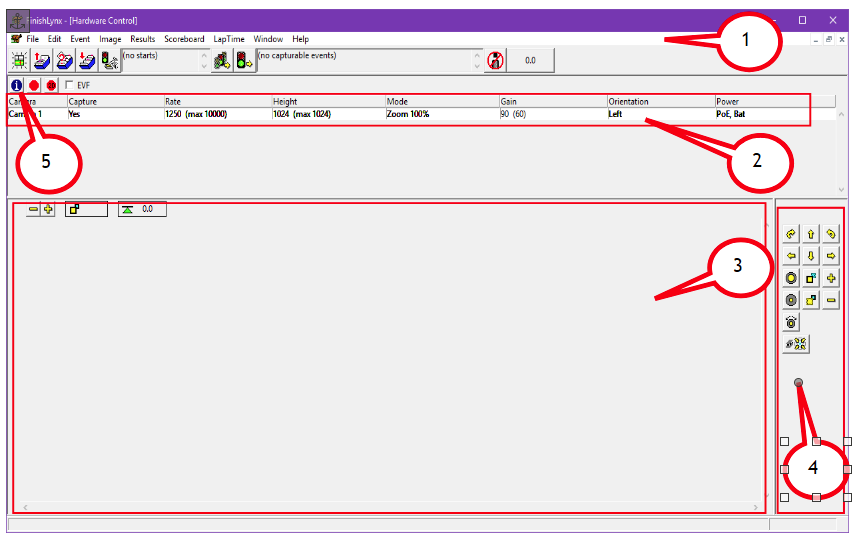
Task: Click the 0.0 button in top toolbar
Action: point(530,60)
